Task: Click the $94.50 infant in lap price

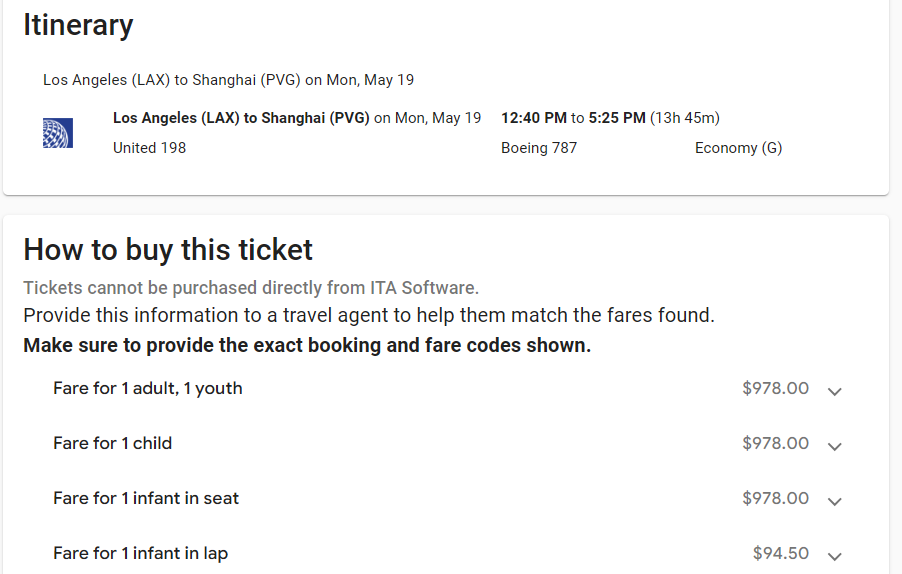Action: pos(781,553)
